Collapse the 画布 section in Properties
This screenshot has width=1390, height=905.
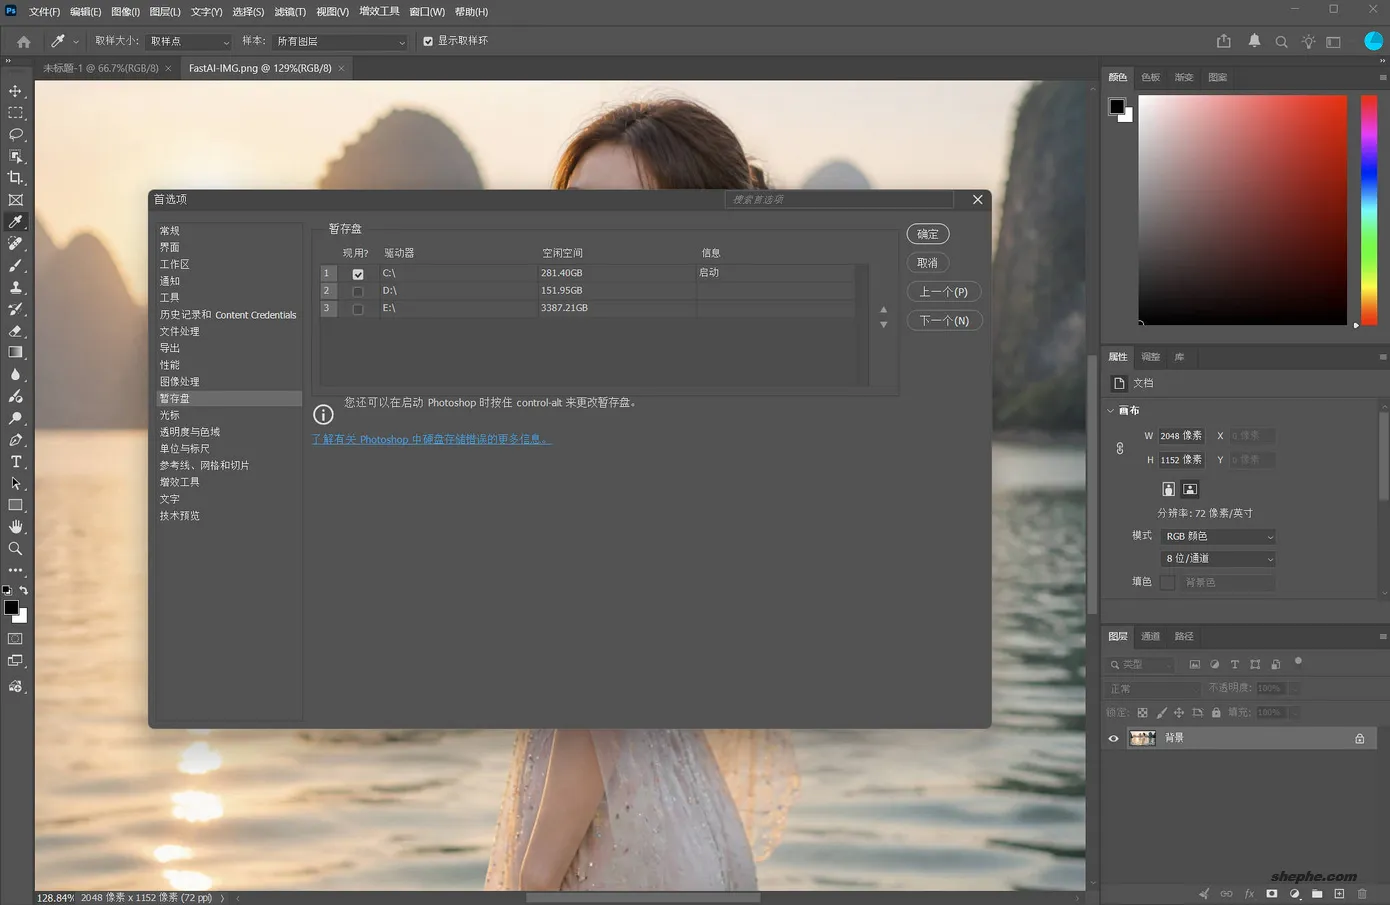(x=1110, y=411)
